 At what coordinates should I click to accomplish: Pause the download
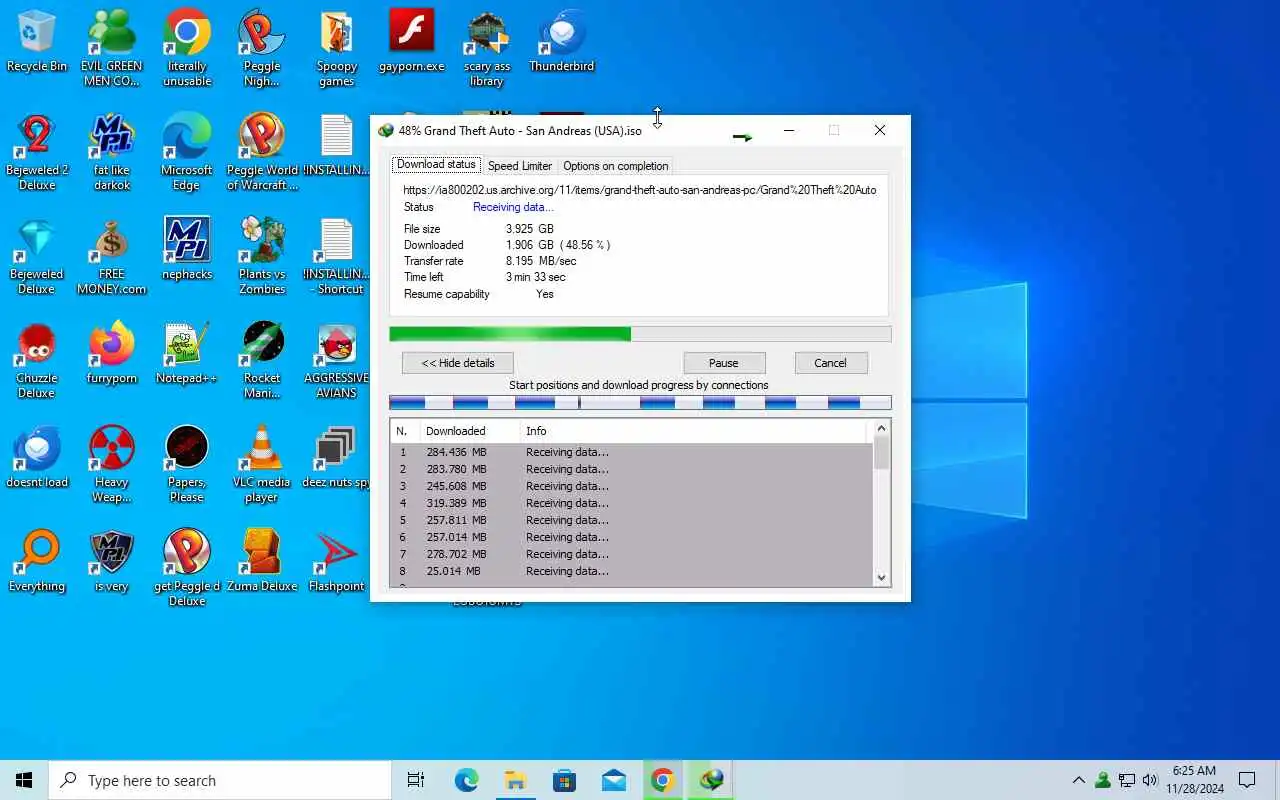[724, 363]
